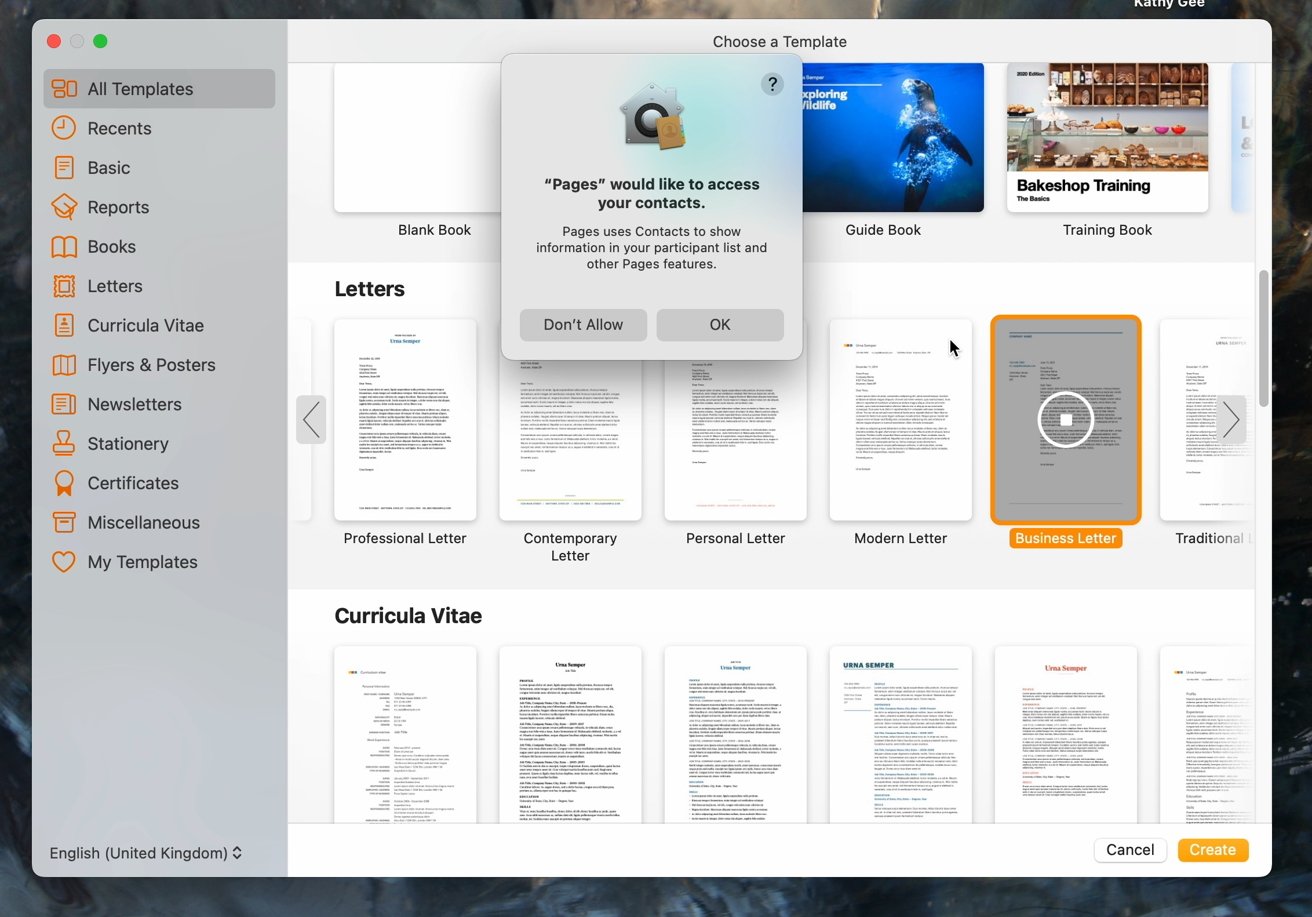
Task: Click the Certificates ribbon icon
Action: click(64, 483)
